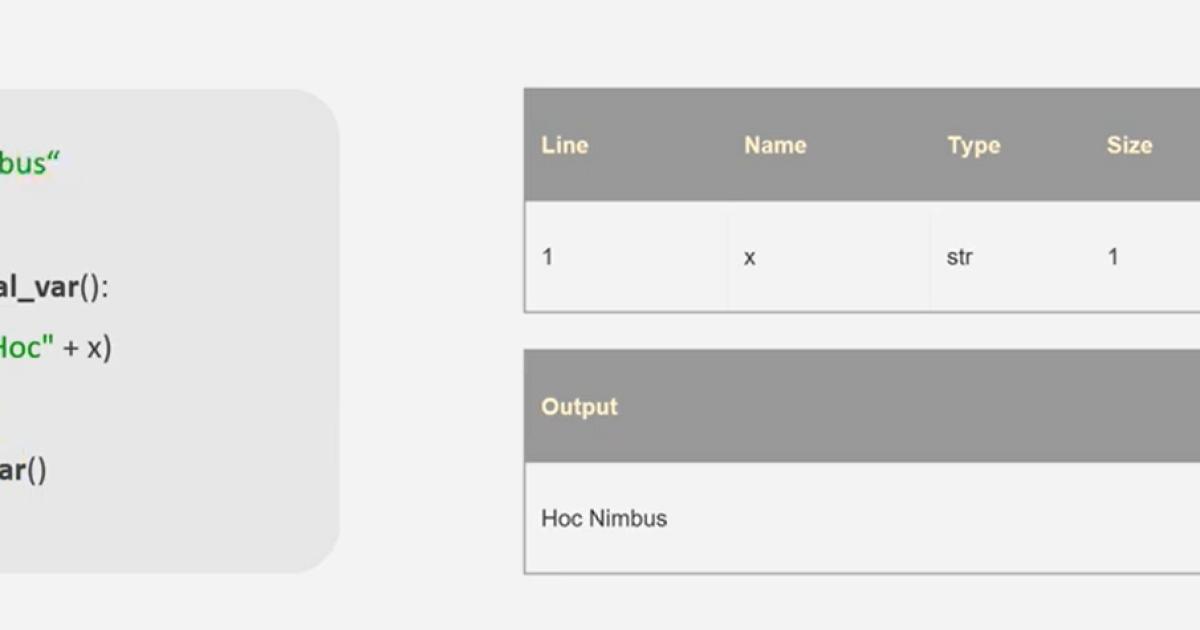The height and width of the screenshot is (630, 1200).
Task: Select the line number 1 cell
Action: click(x=548, y=257)
